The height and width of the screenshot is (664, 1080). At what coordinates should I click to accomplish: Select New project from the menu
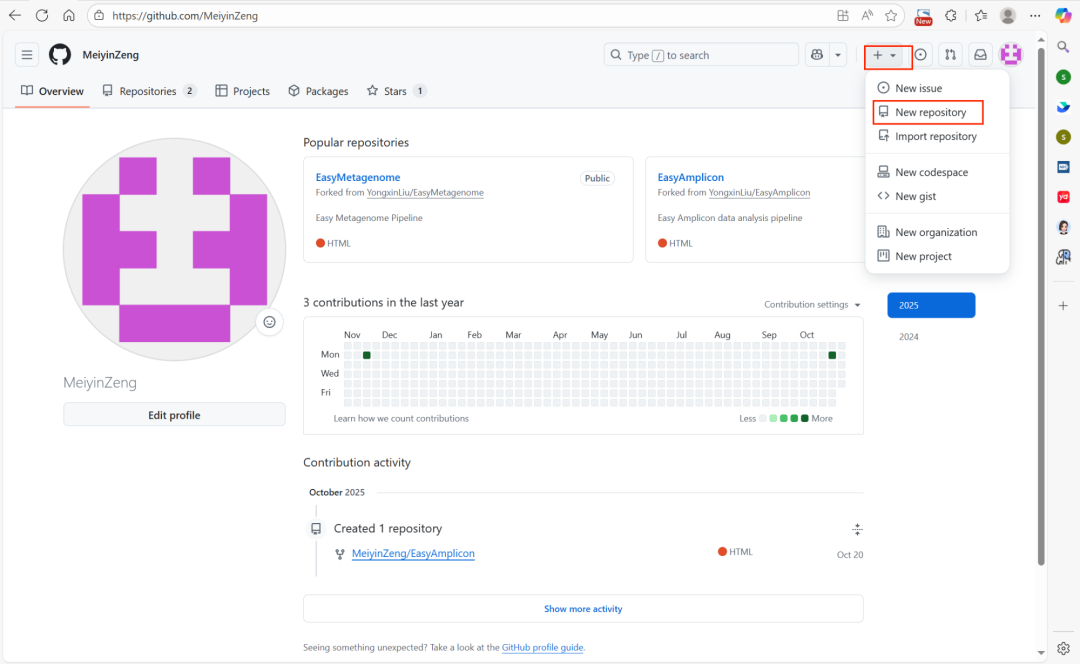[937, 256]
